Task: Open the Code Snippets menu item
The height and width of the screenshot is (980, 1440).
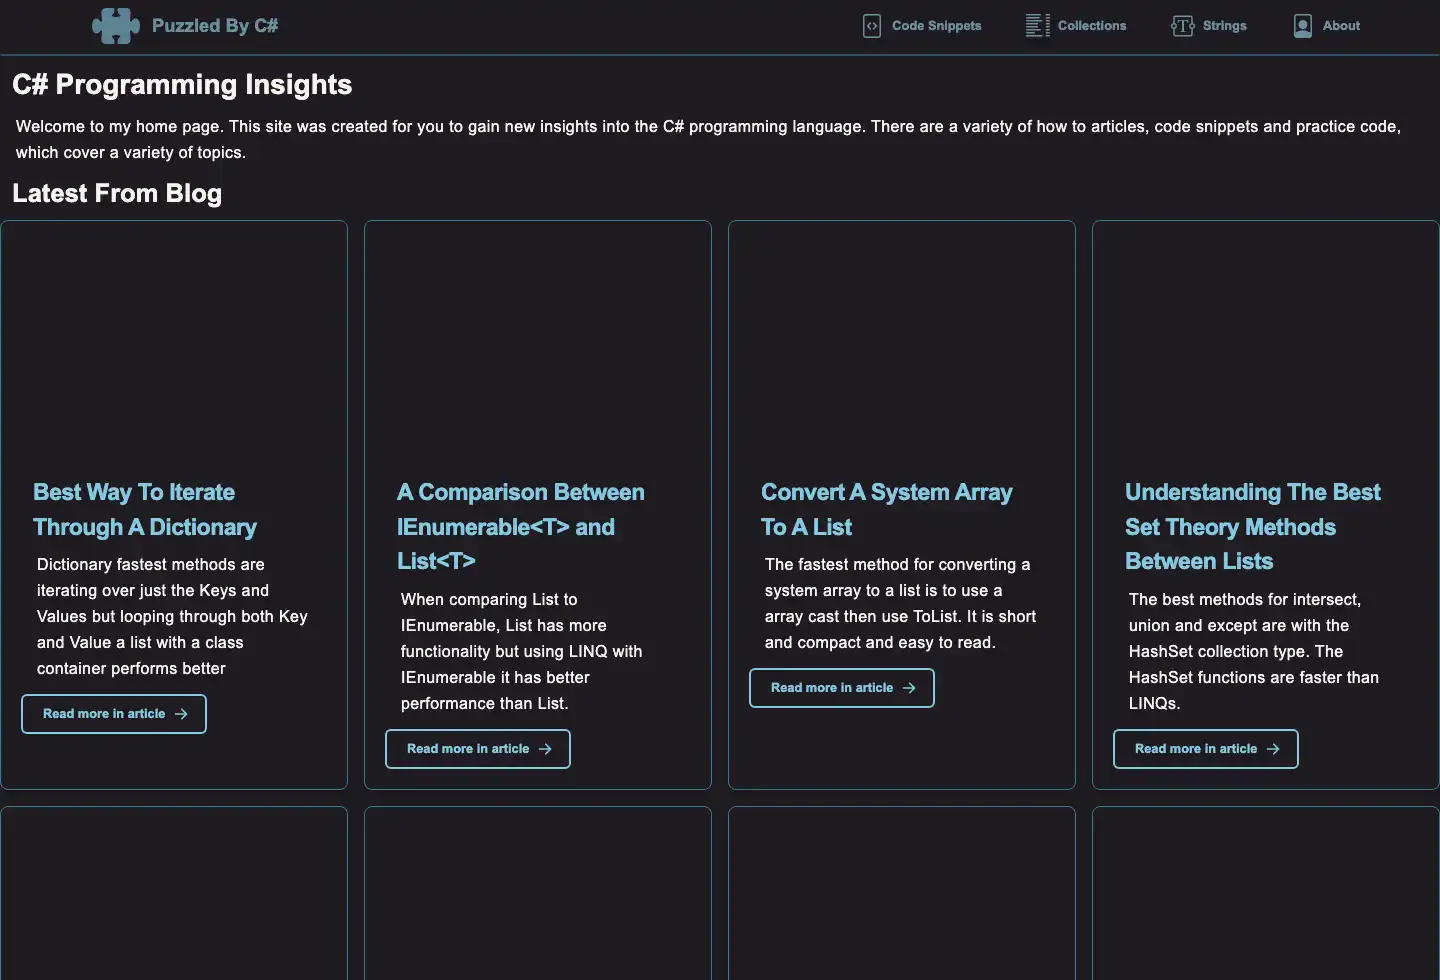Action: 936,26
